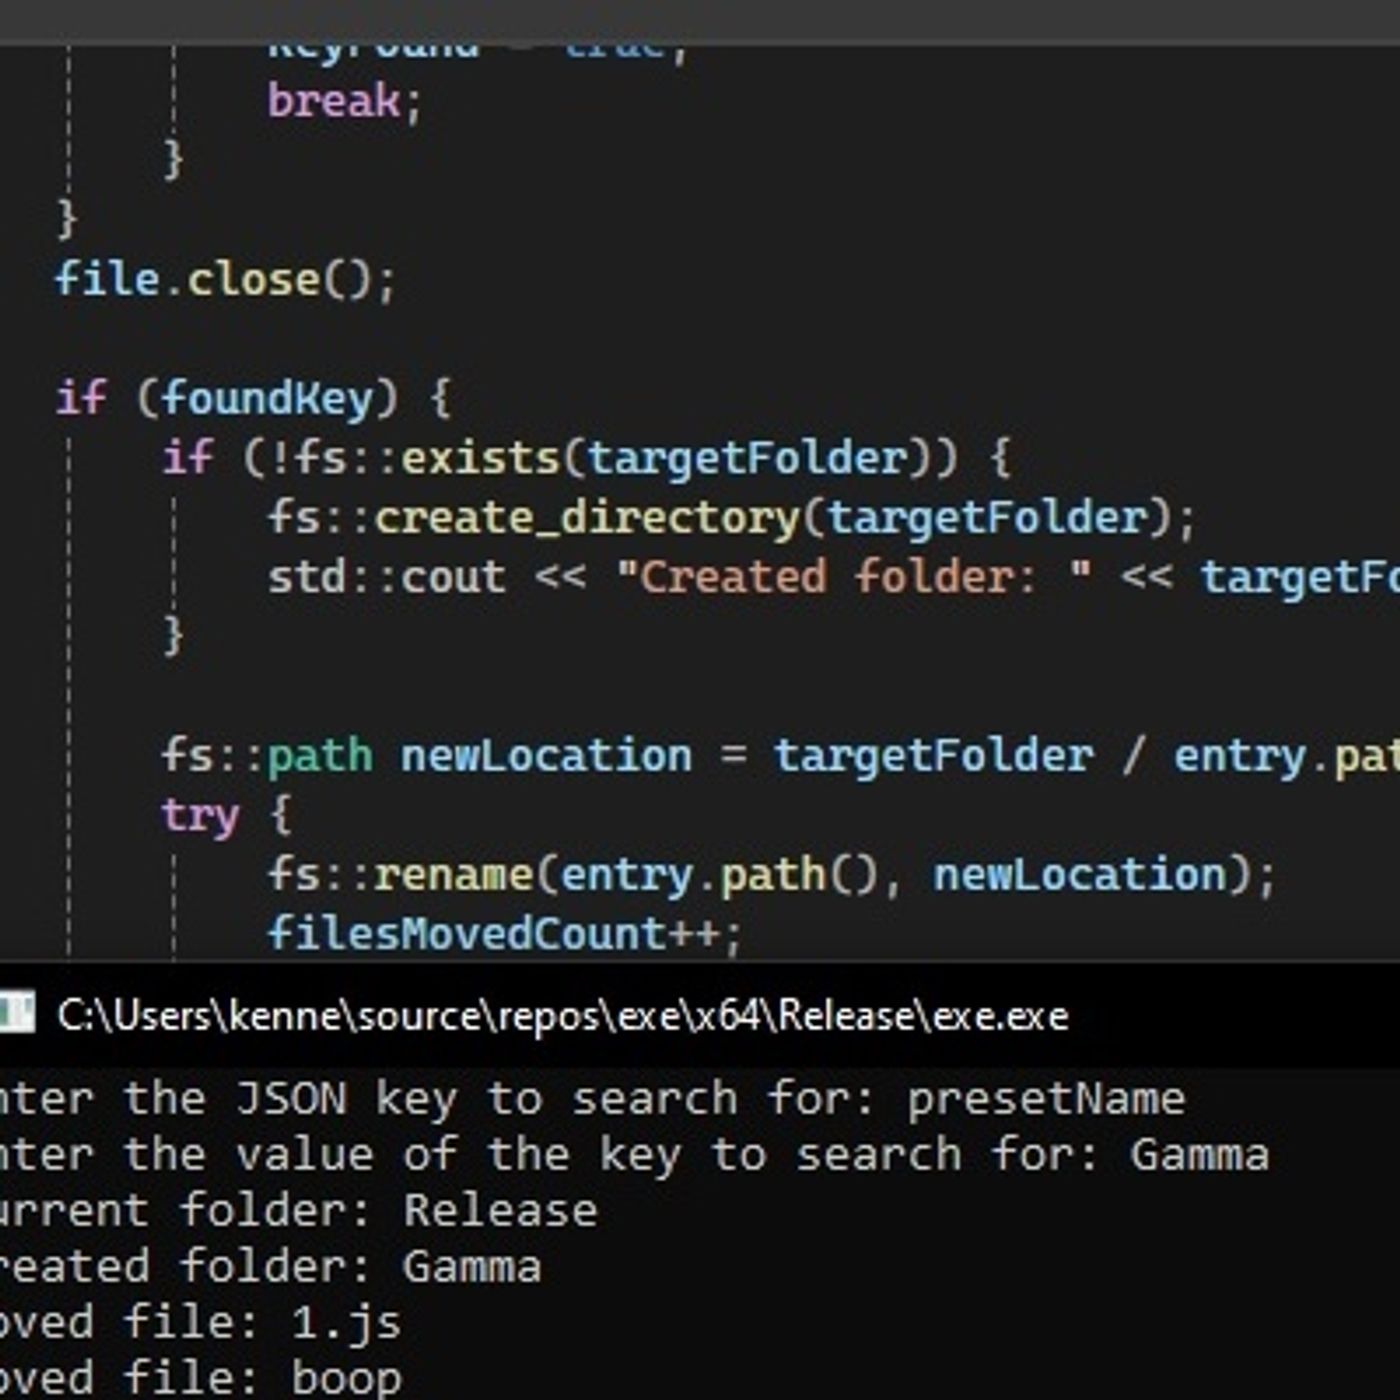Click the 'break;' statement in the code
Viewport: 1400px width, 1400px height.
[346, 101]
